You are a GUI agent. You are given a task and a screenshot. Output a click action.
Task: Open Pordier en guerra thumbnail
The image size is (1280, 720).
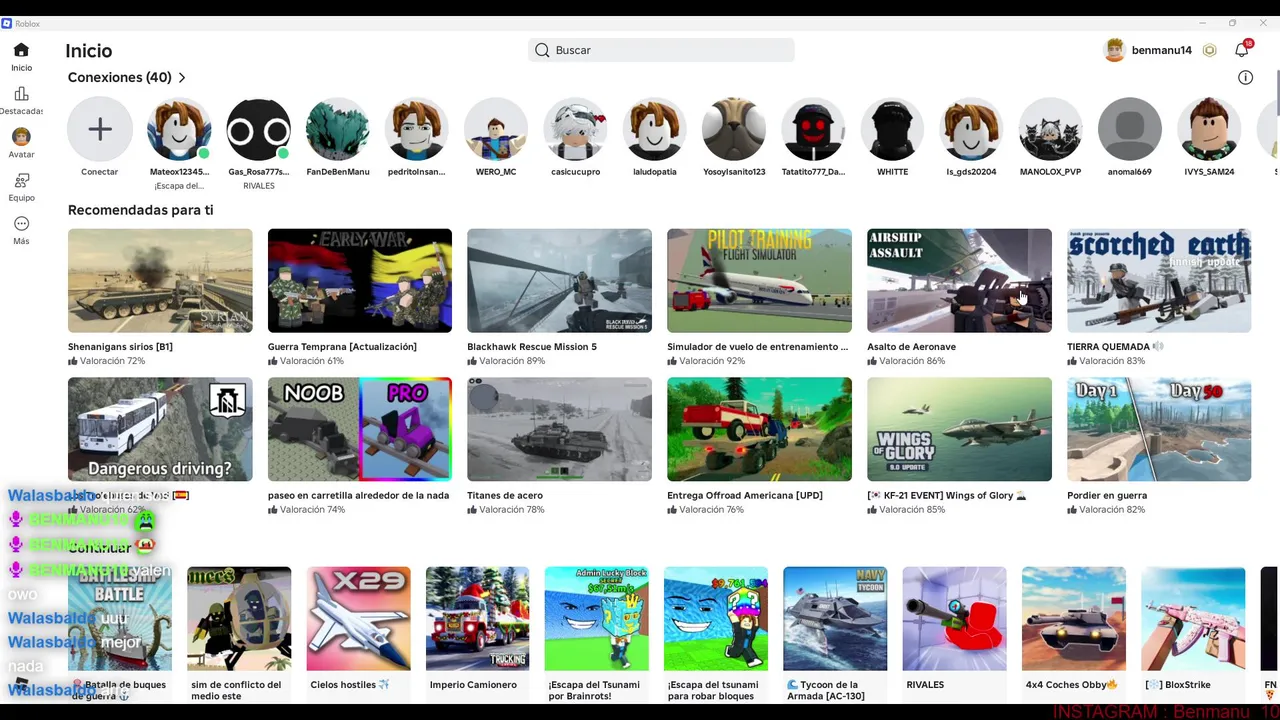[x=1159, y=429]
